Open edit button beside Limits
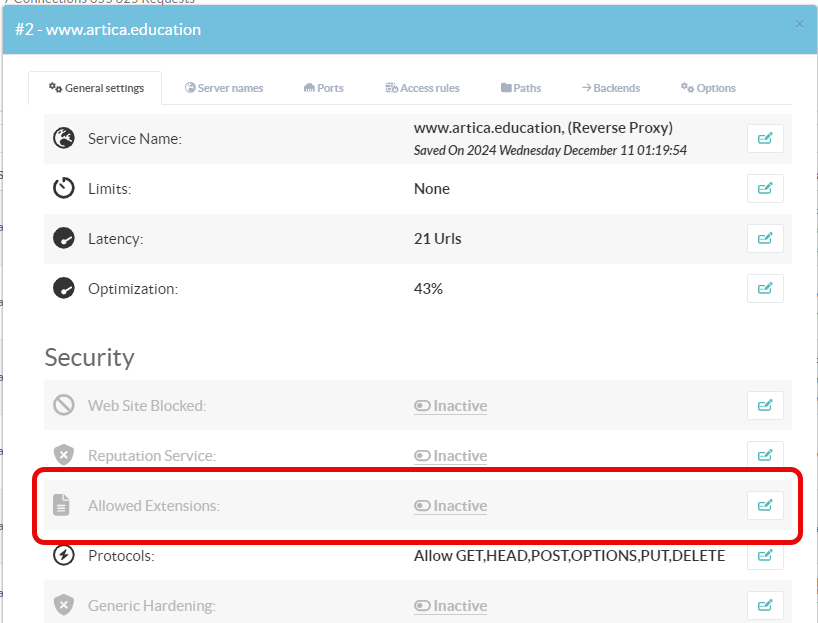 [x=765, y=188]
